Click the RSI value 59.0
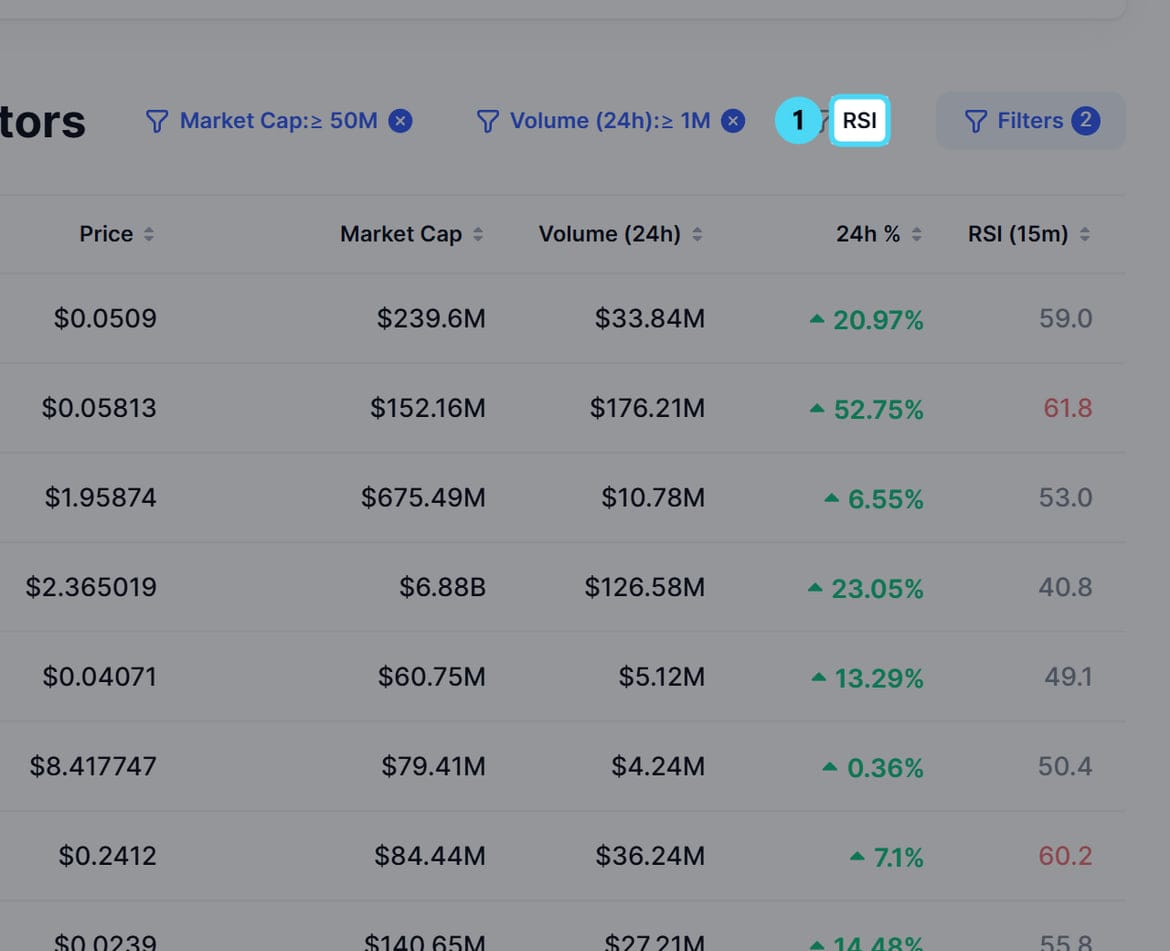Viewport: 1170px width, 951px height. tap(1066, 318)
